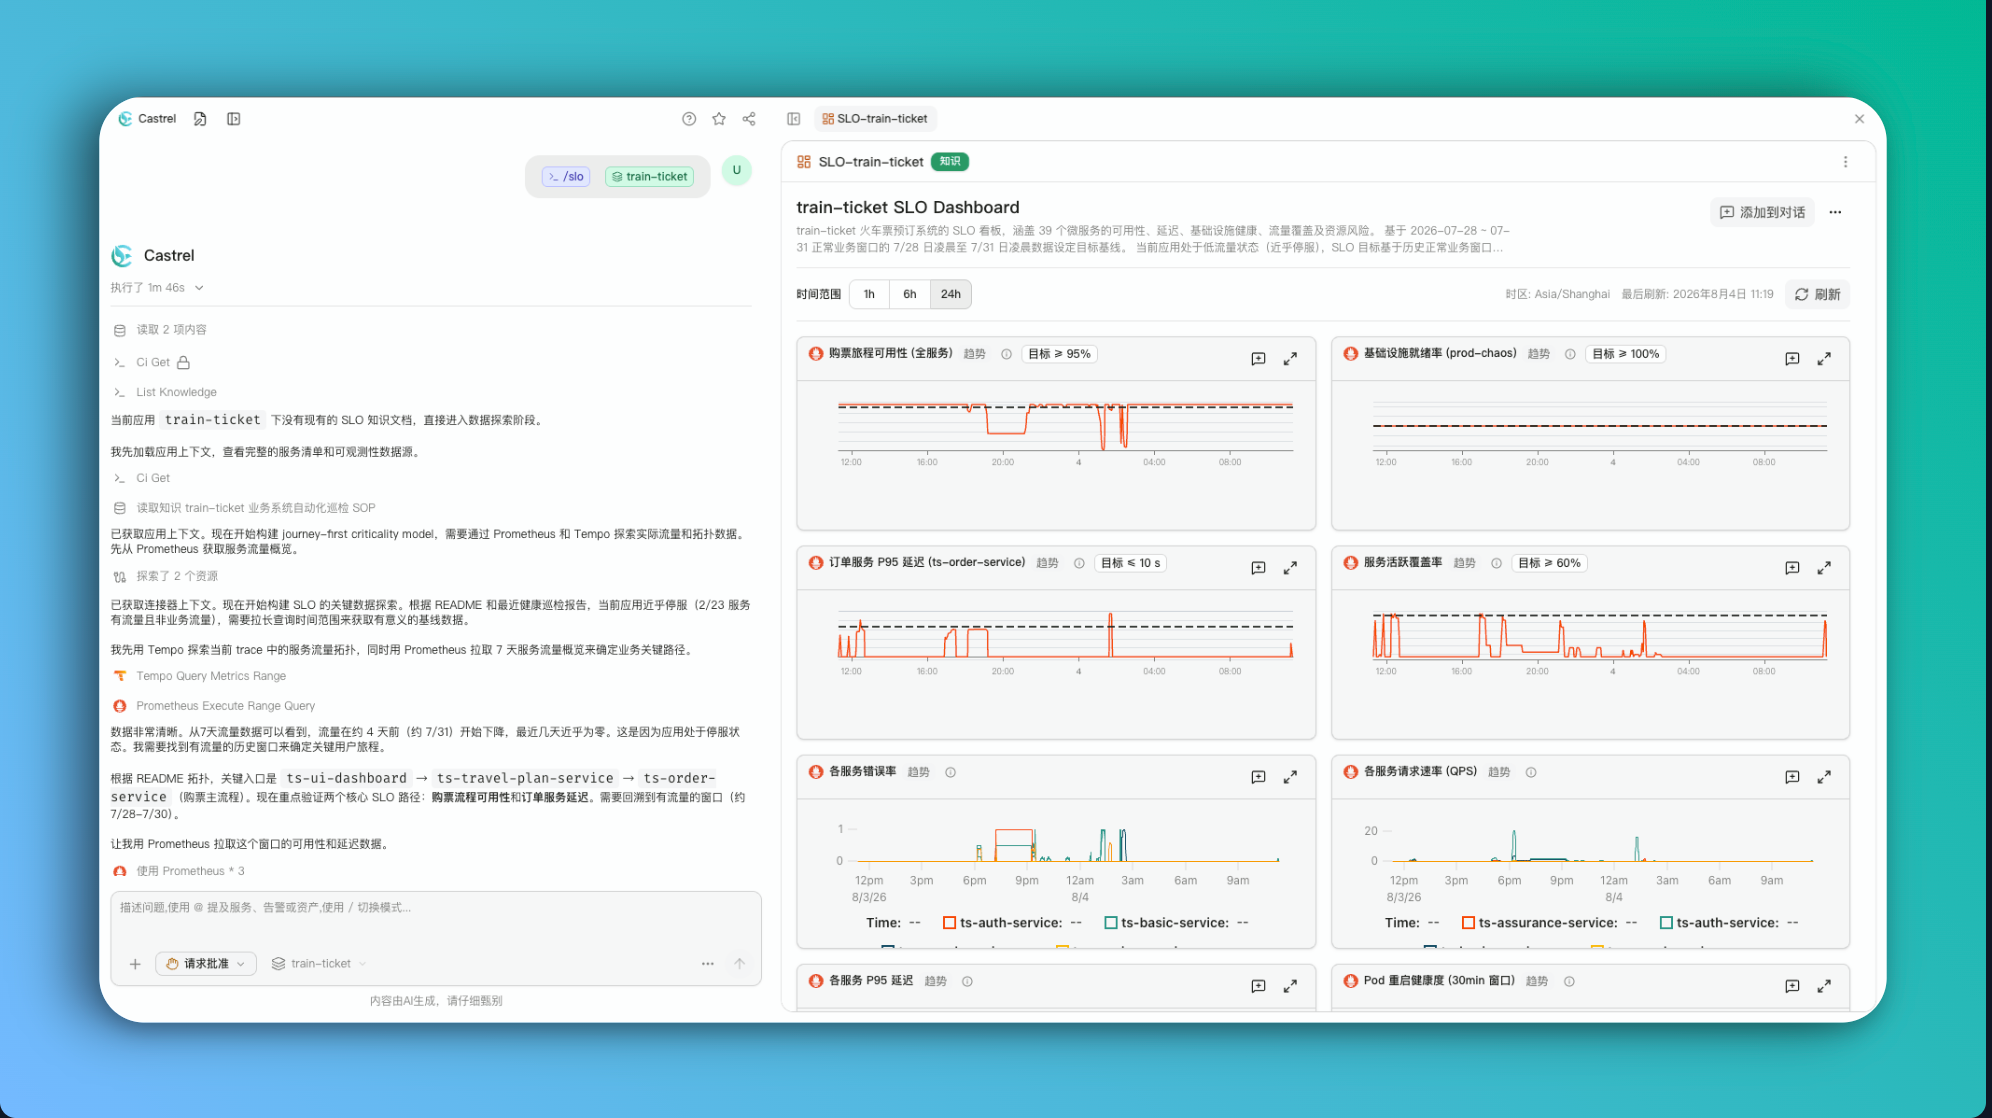This screenshot has width=1992, height=1118.
Task: Select the 1h time range
Action: (870, 294)
